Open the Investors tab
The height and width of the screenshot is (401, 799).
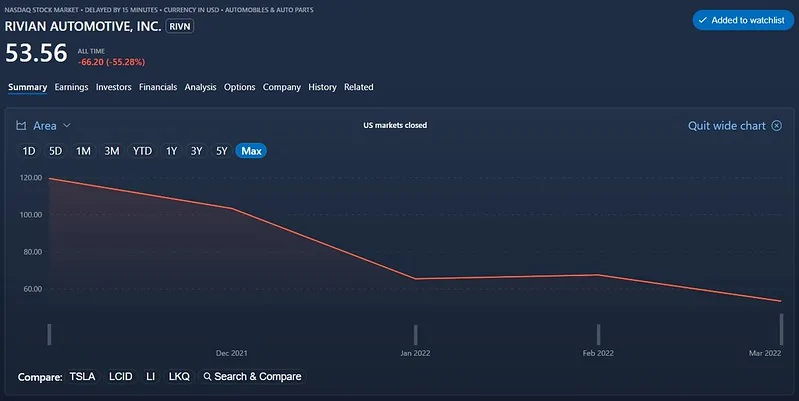coord(114,87)
